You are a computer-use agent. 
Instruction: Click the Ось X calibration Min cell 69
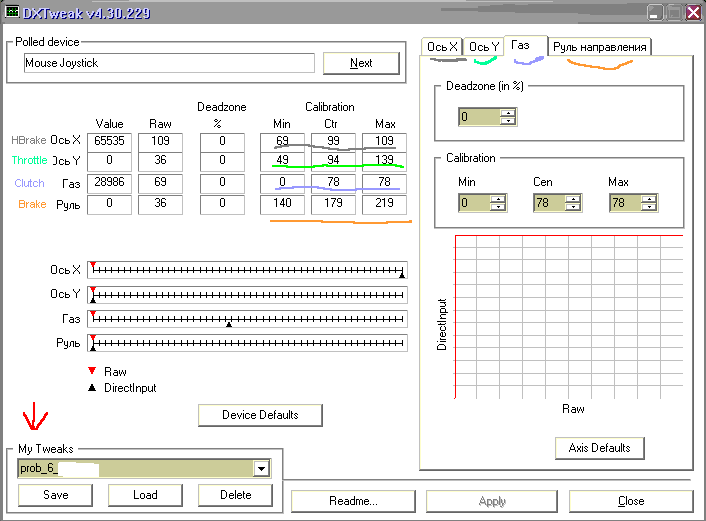(282, 141)
